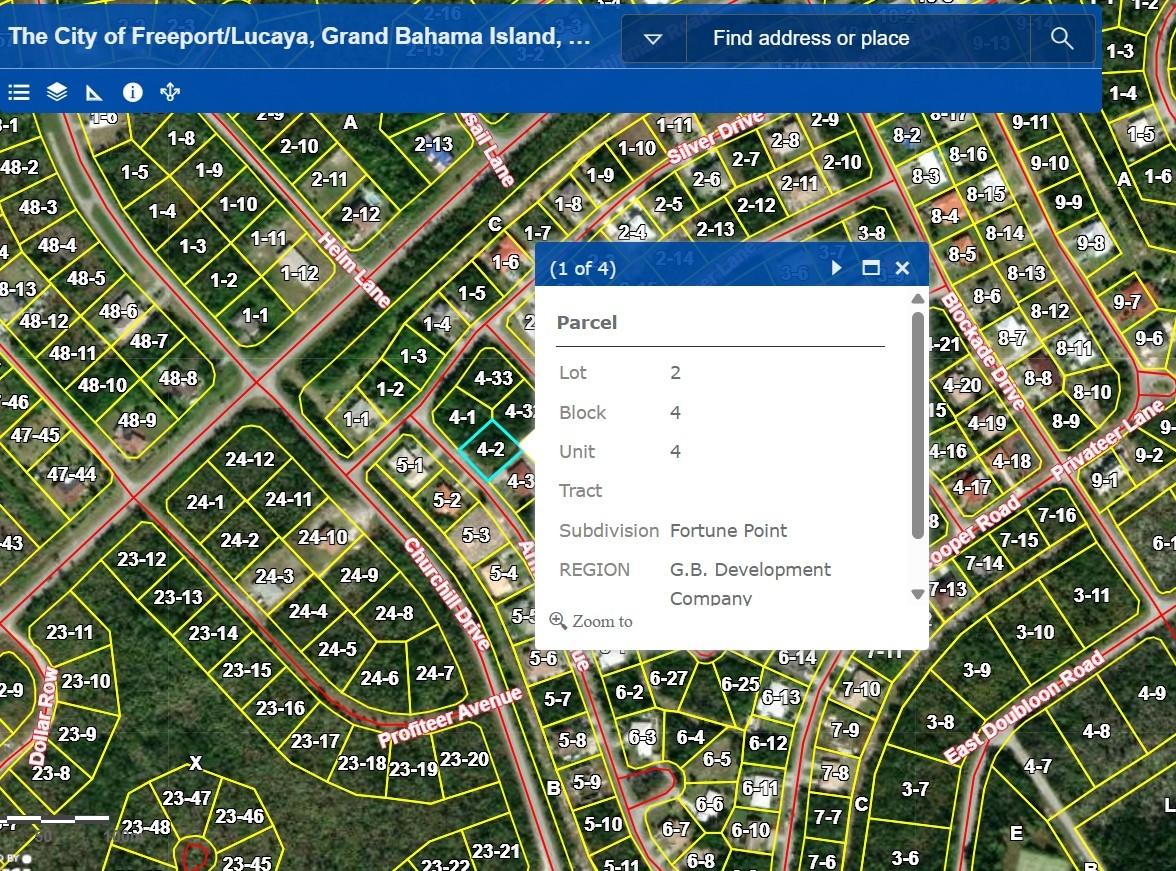Select the highlighted parcel 4-2
This screenshot has width=1176, height=871.
[489, 450]
